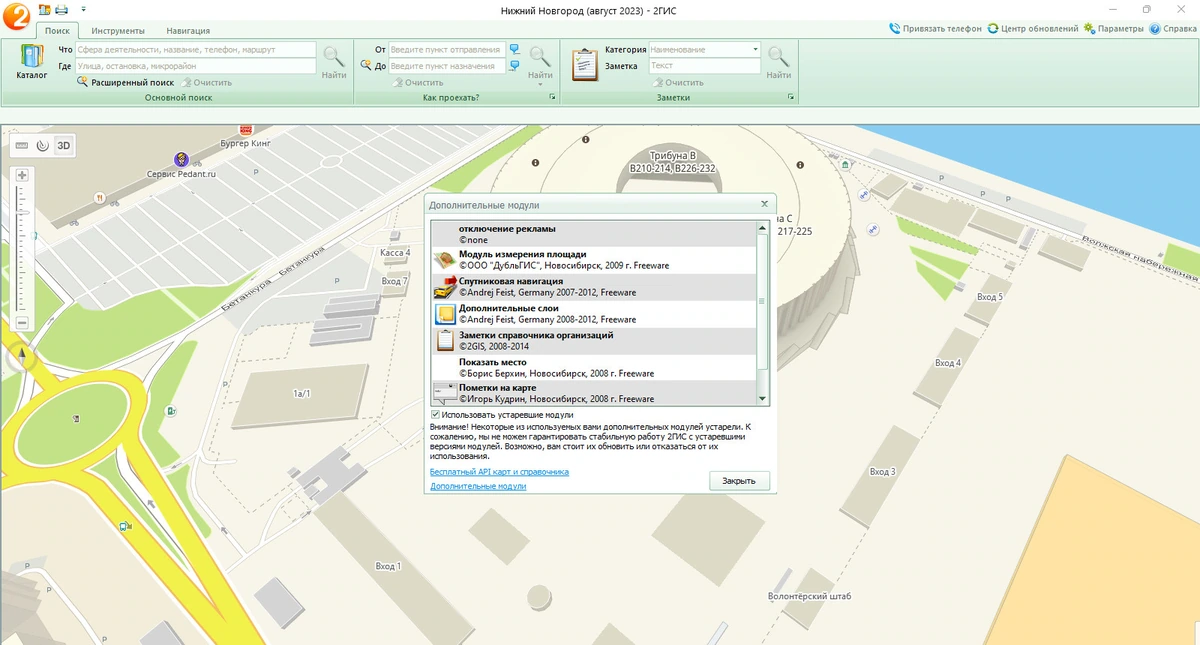1200x645 pixels.
Task: Open Параметры settings
Action: click(1112, 29)
